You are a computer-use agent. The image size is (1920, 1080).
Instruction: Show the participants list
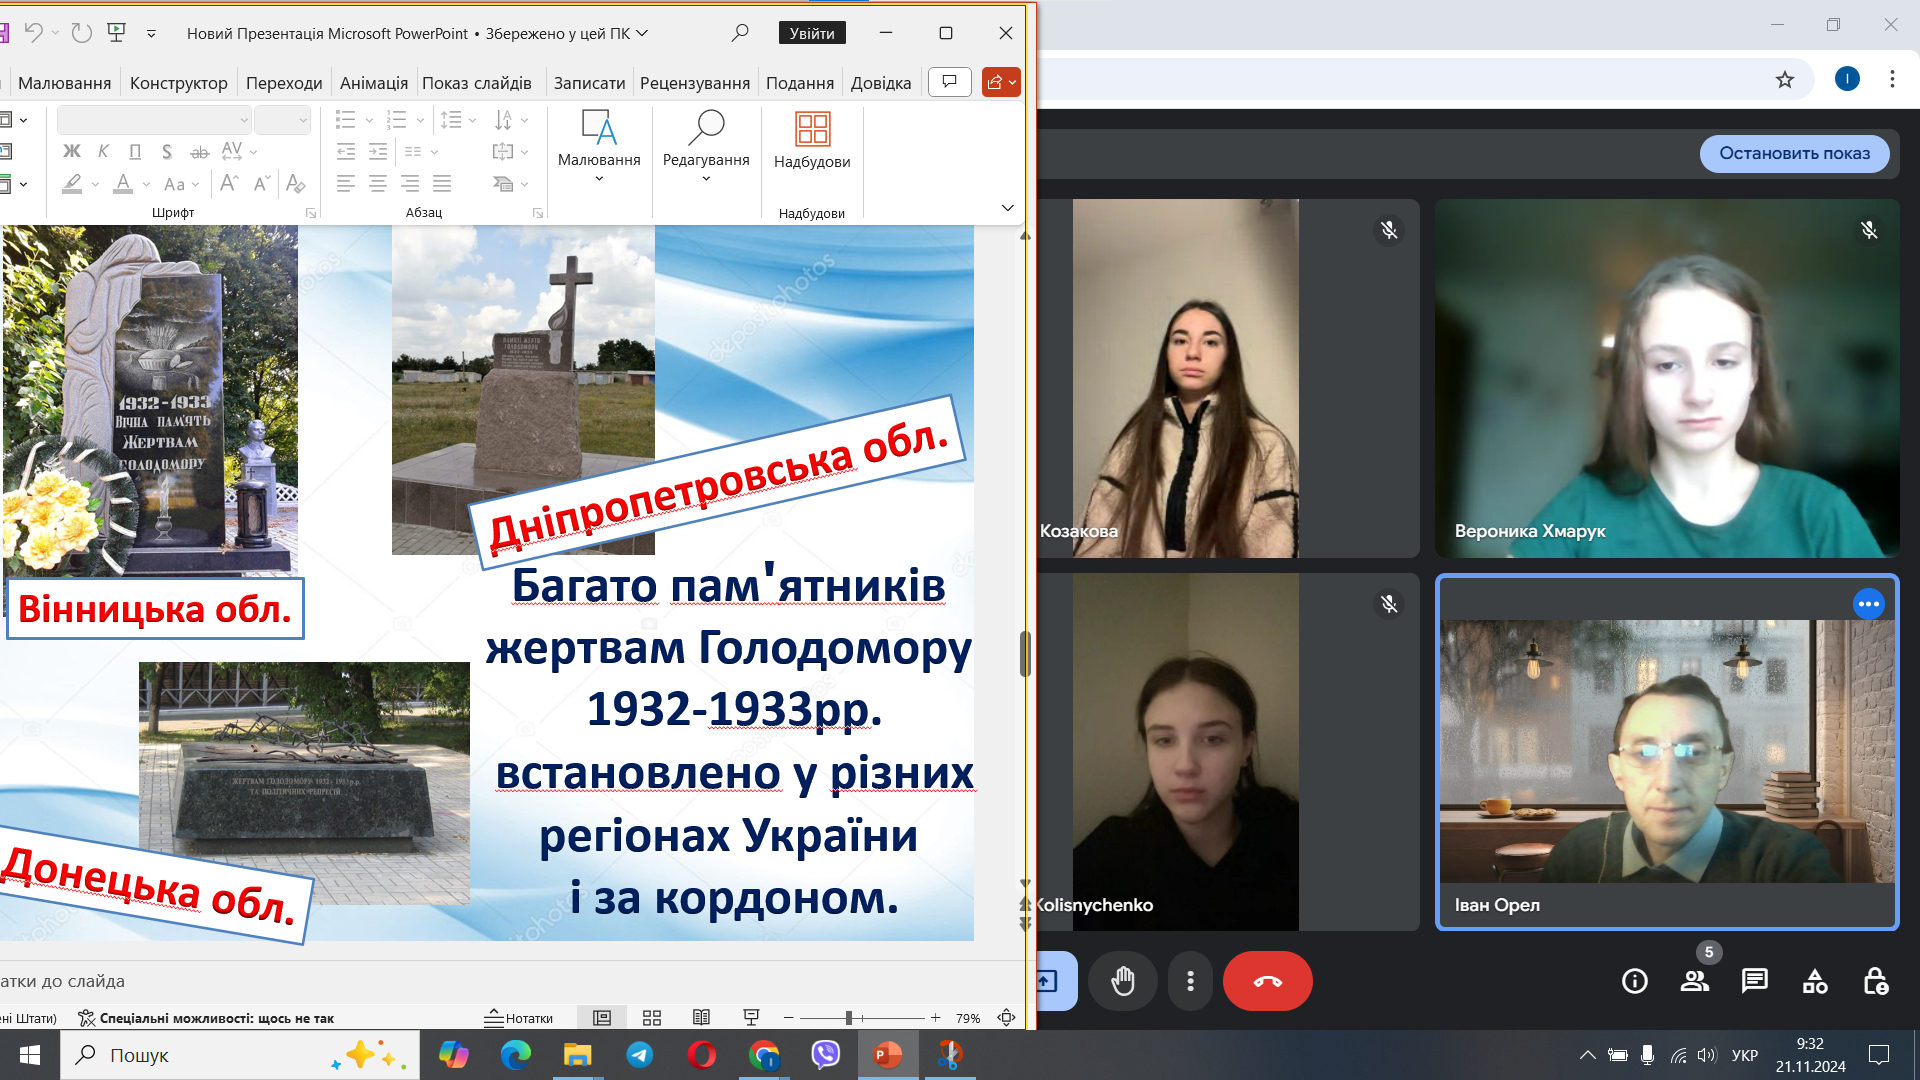[x=1695, y=981]
